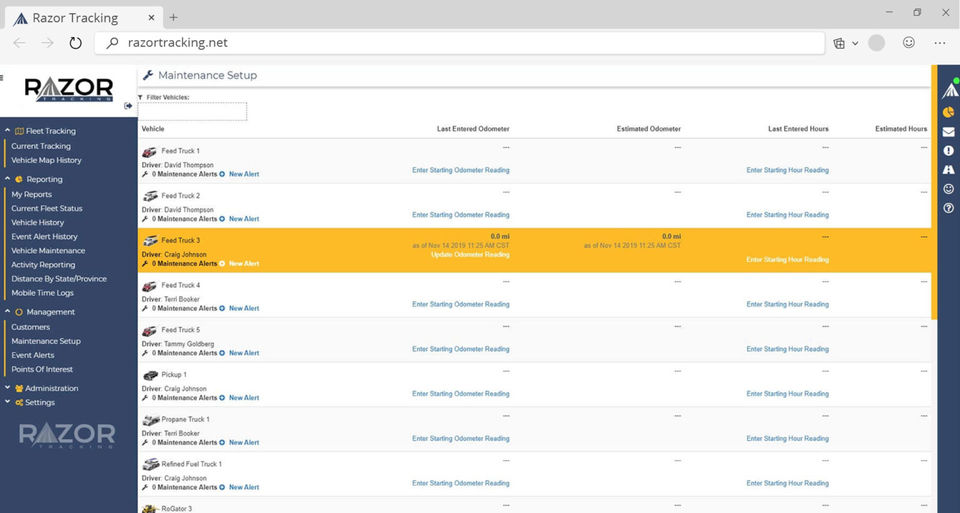Click the road icon in right sidebar

[948, 170]
